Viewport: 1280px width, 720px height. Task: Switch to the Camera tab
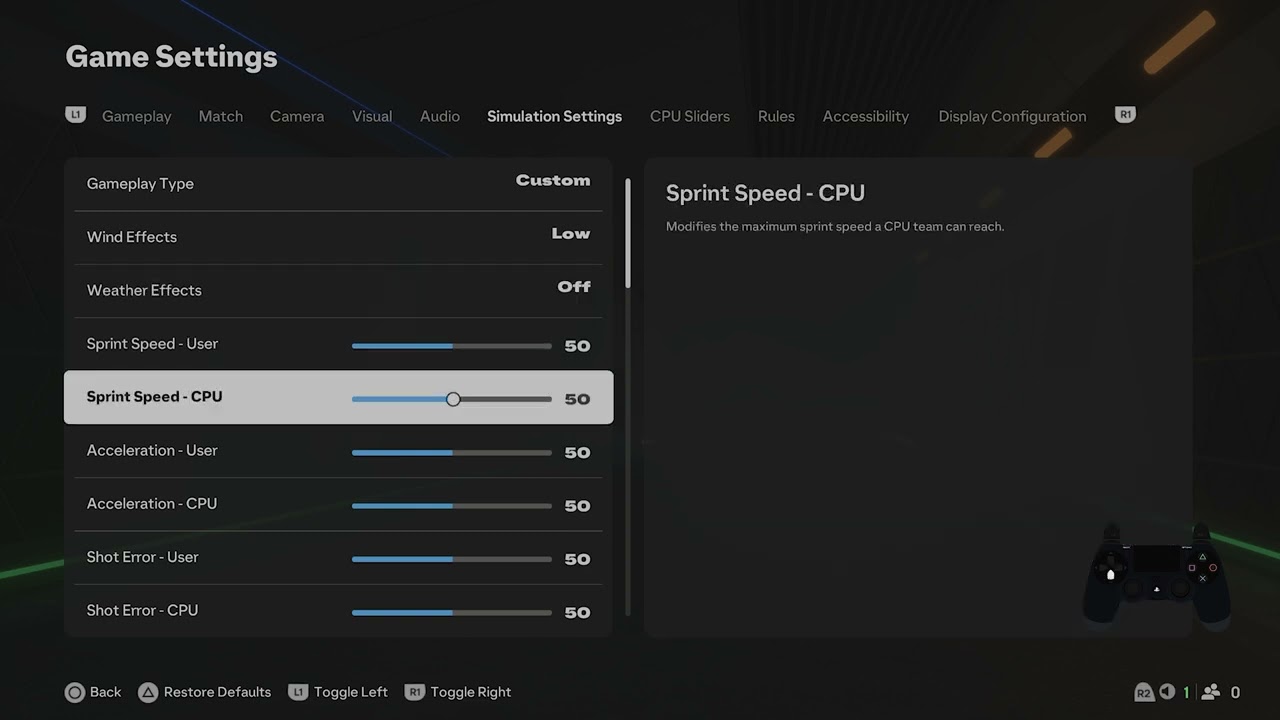pyautogui.click(x=297, y=116)
